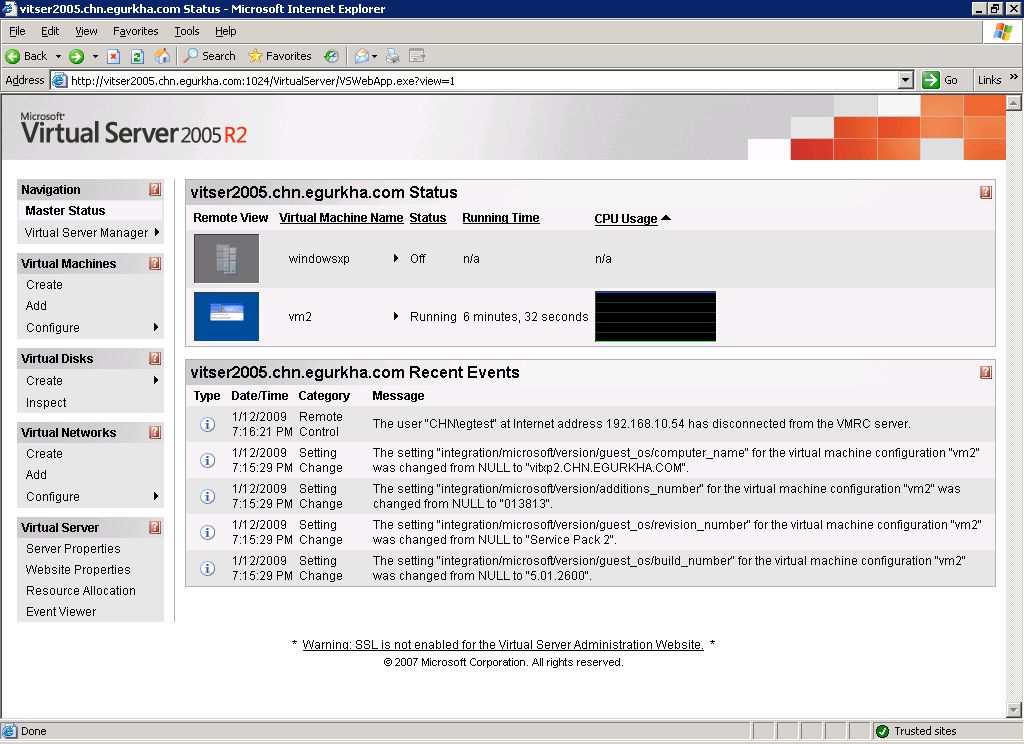Click the help icon in Virtual Disks header
1024x744 pixels.
pyautogui.click(x=155, y=358)
